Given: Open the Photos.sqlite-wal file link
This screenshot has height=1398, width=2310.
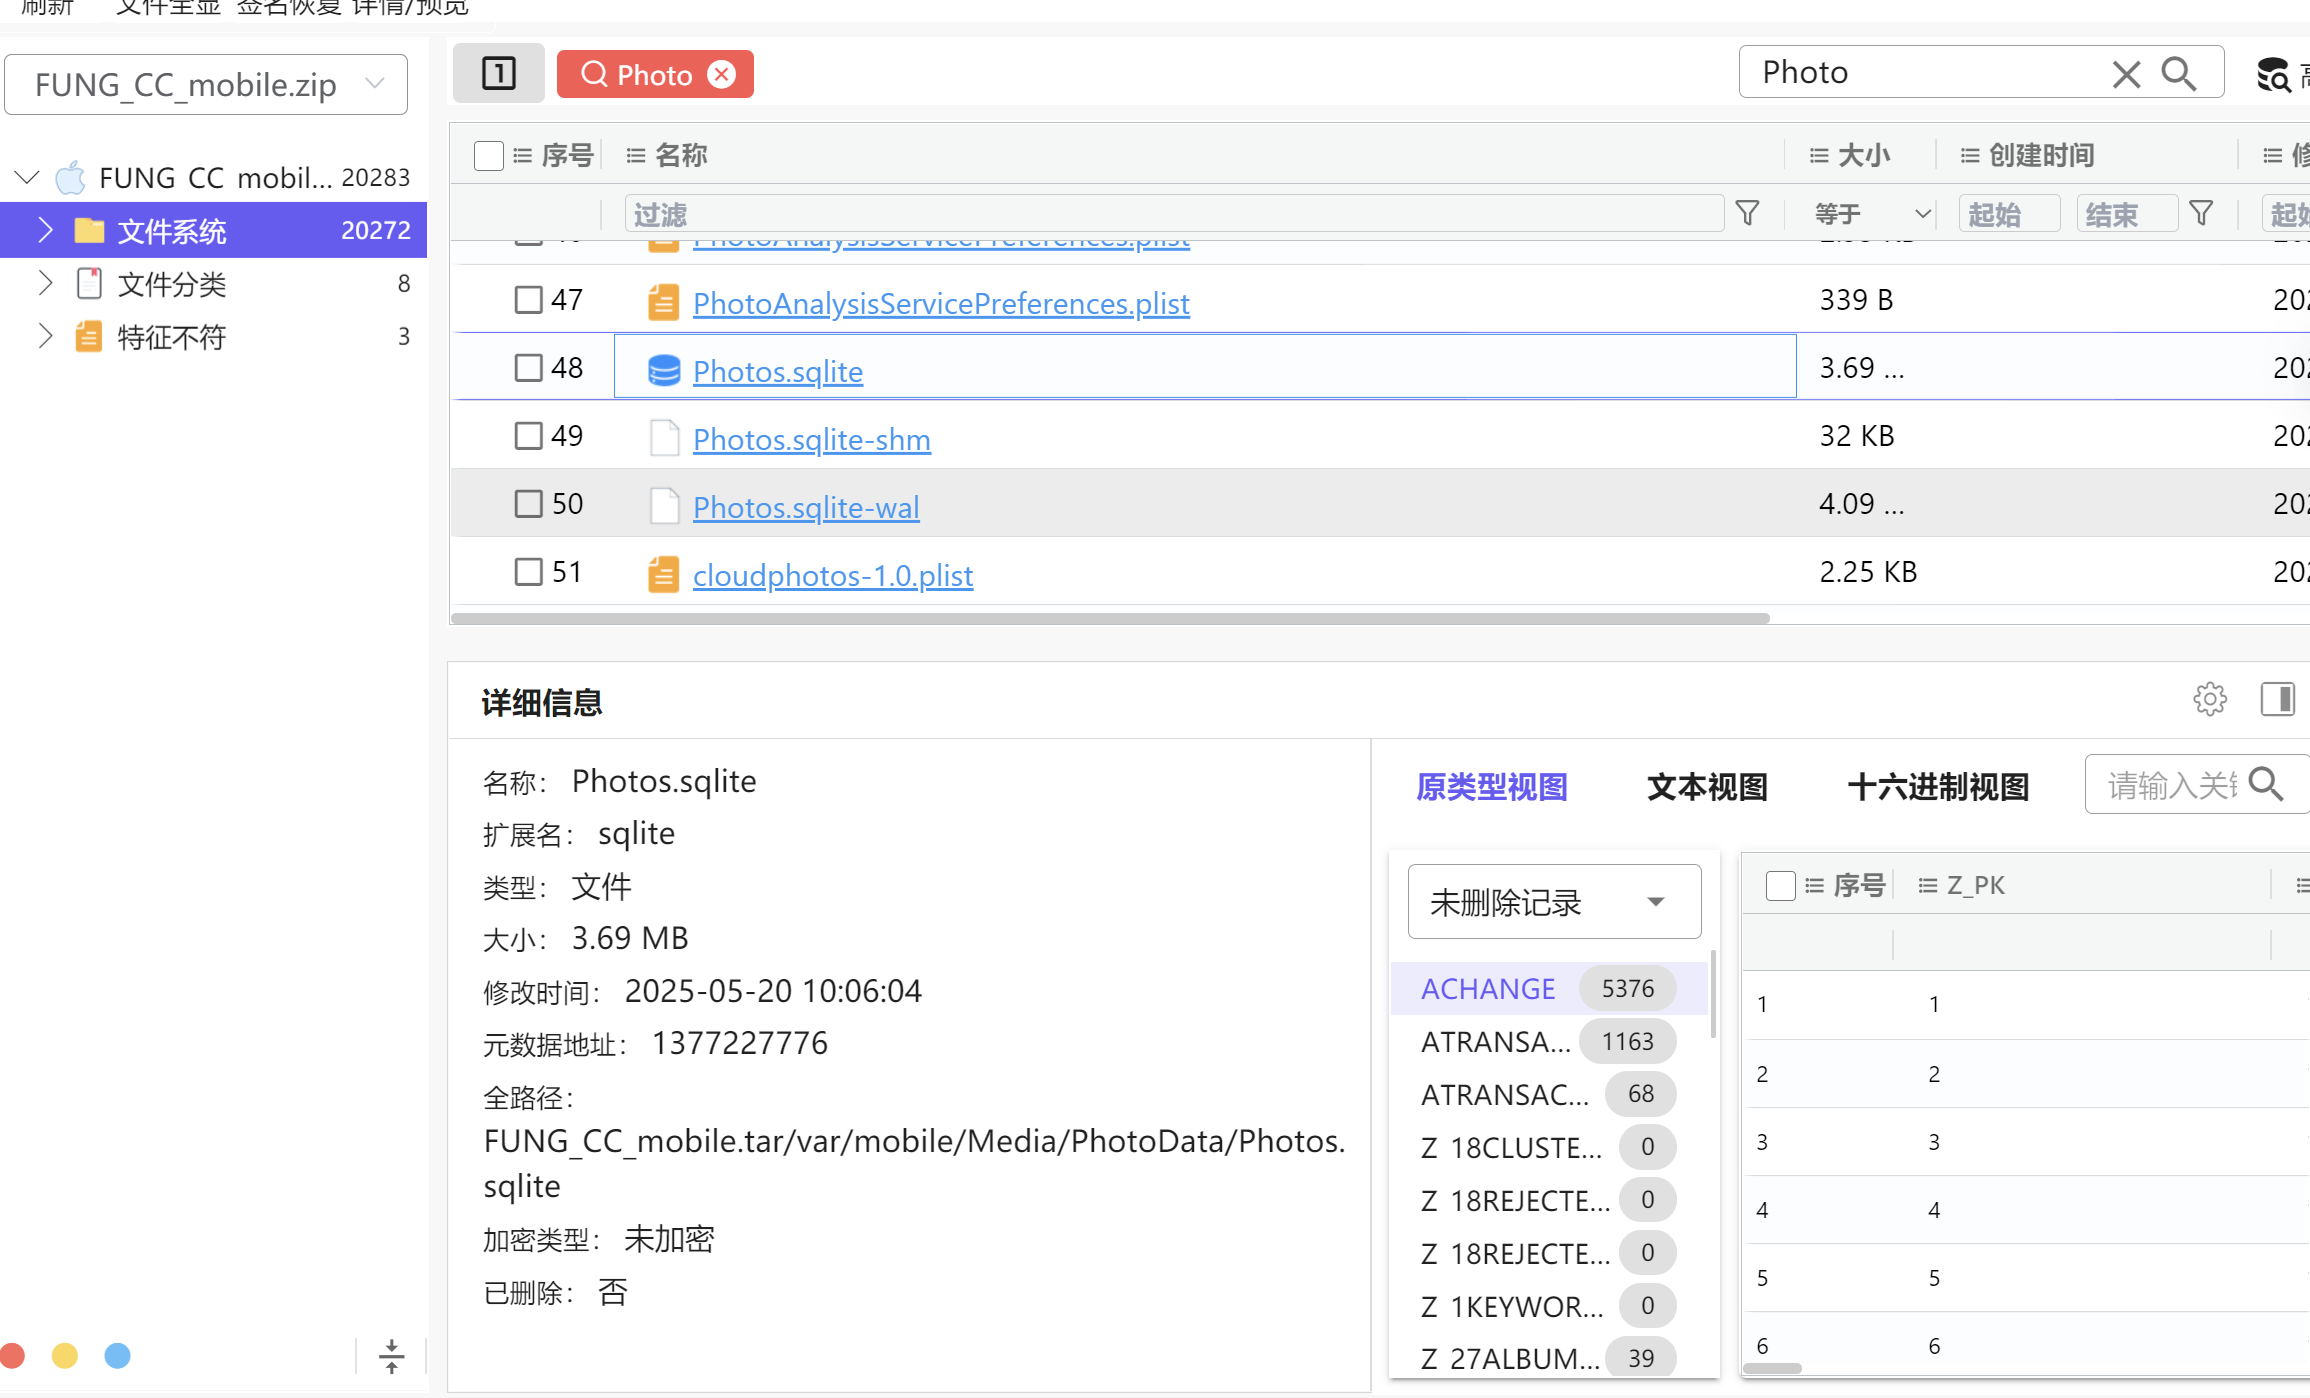Looking at the screenshot, I should click(805, 508).
